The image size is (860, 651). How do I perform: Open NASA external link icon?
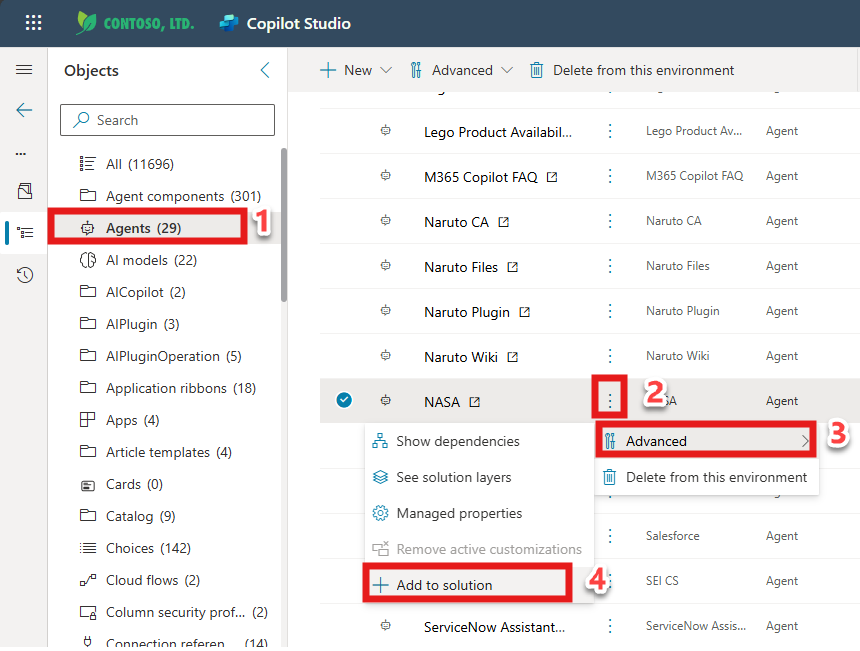tap(474, 402)
